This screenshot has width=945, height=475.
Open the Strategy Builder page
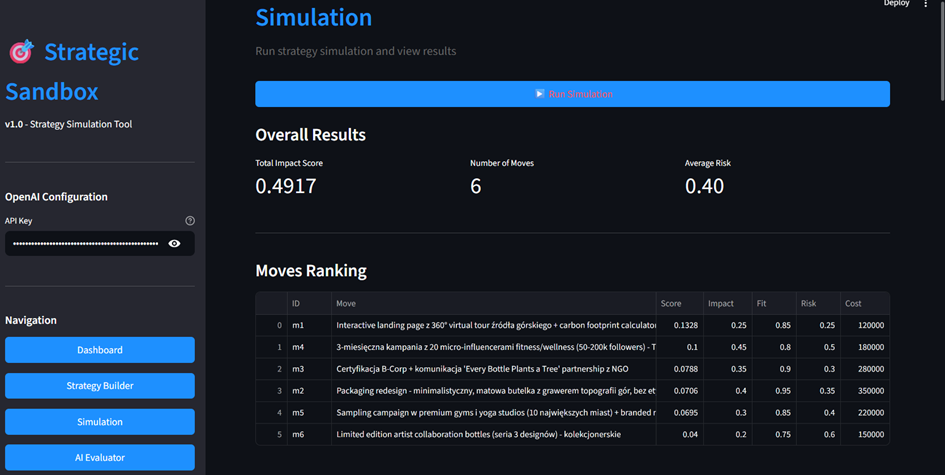click(x=100, y=386)
